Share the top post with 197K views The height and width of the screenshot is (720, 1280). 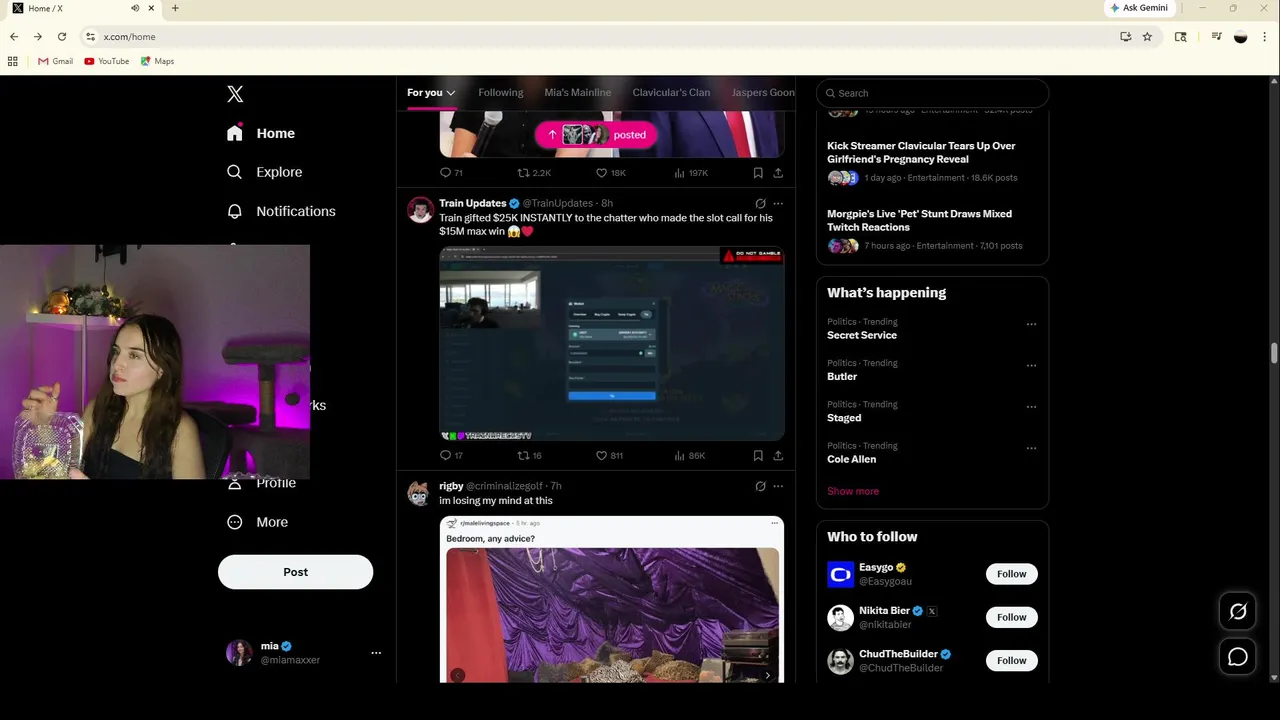(x=778, y=173)
